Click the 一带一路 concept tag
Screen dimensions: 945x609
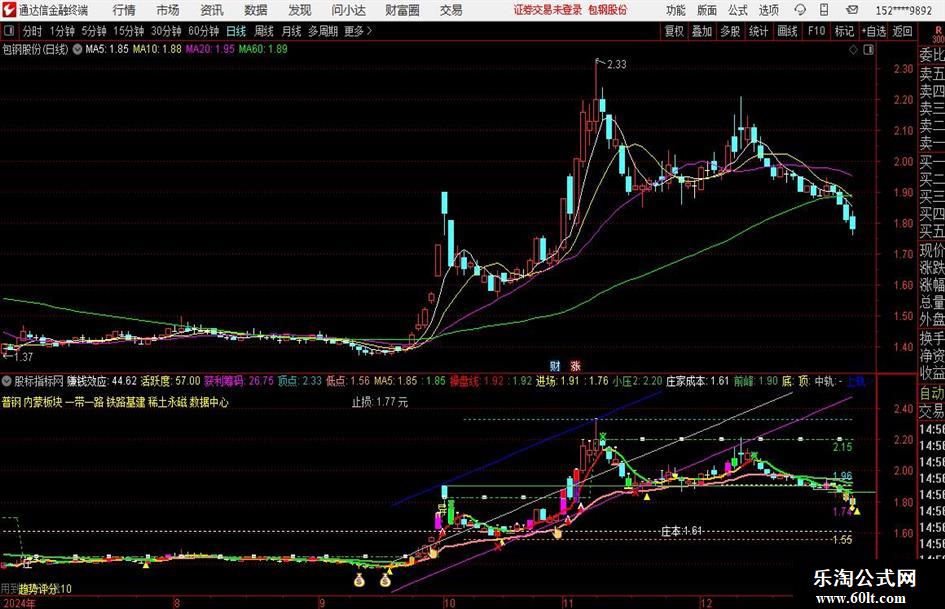tap(84, 402)
